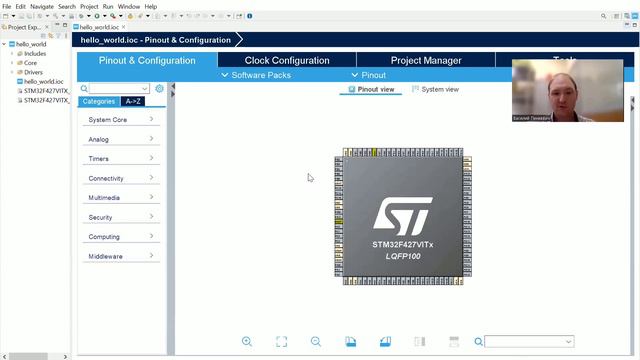Open the Navigate menu
Viewport: 640px width, 360px height.
point(42,7)
